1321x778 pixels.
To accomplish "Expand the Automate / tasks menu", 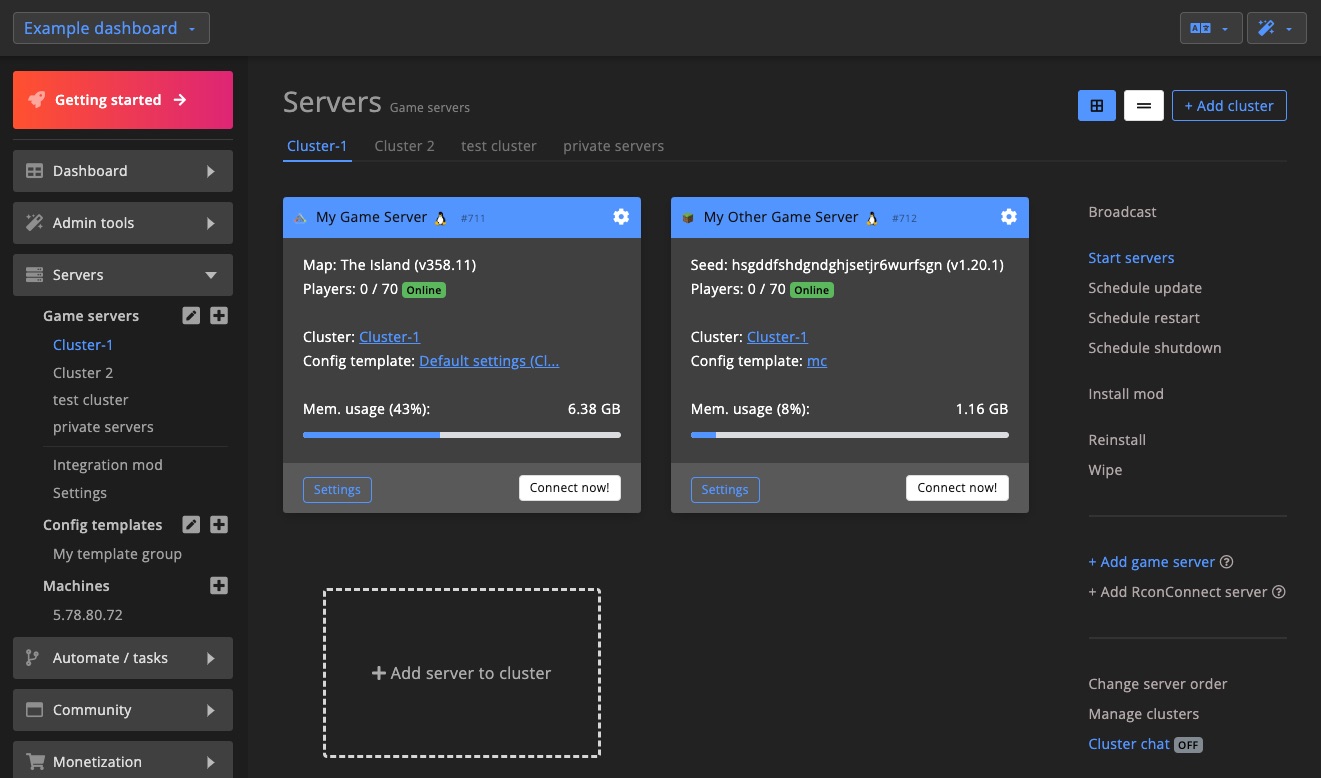I will tap(123, 658).
